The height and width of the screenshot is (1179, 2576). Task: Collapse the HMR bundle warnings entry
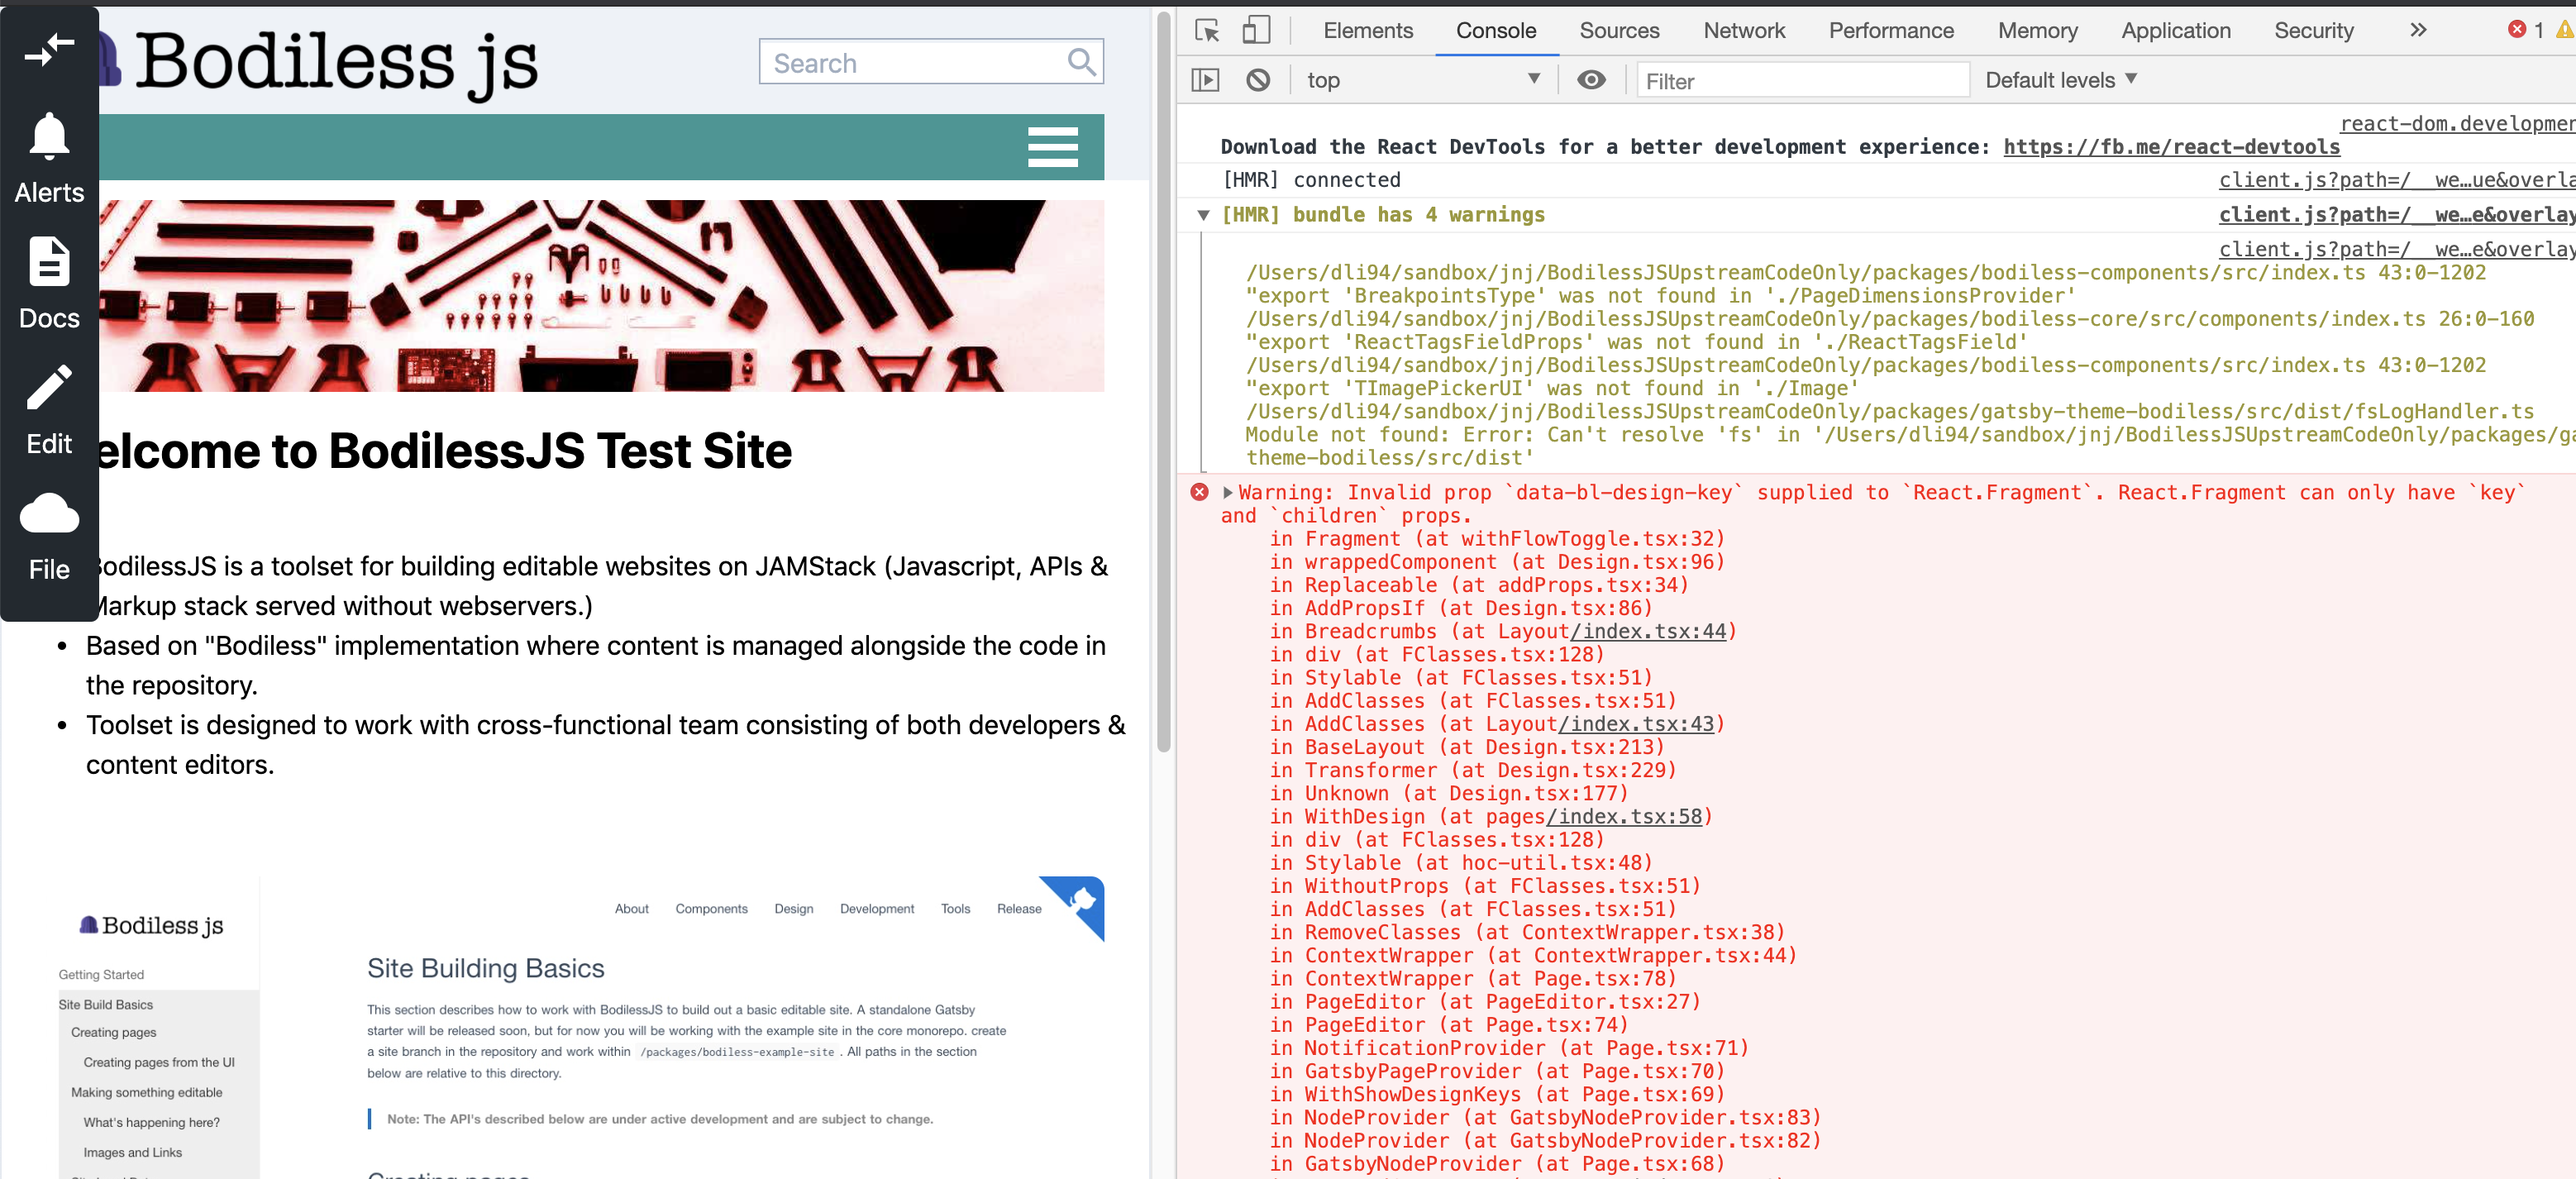tap(1204, 215)
